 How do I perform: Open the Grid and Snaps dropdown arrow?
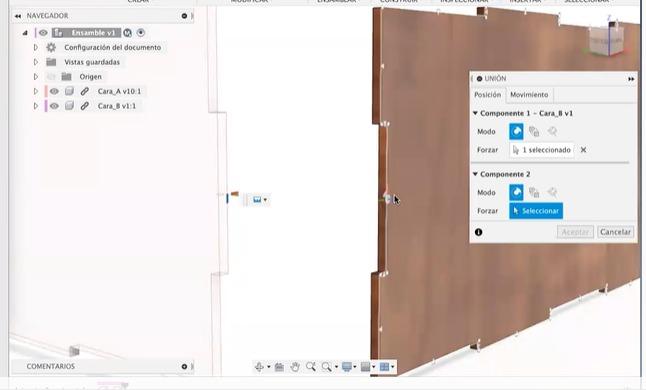(x=374, y=367)
